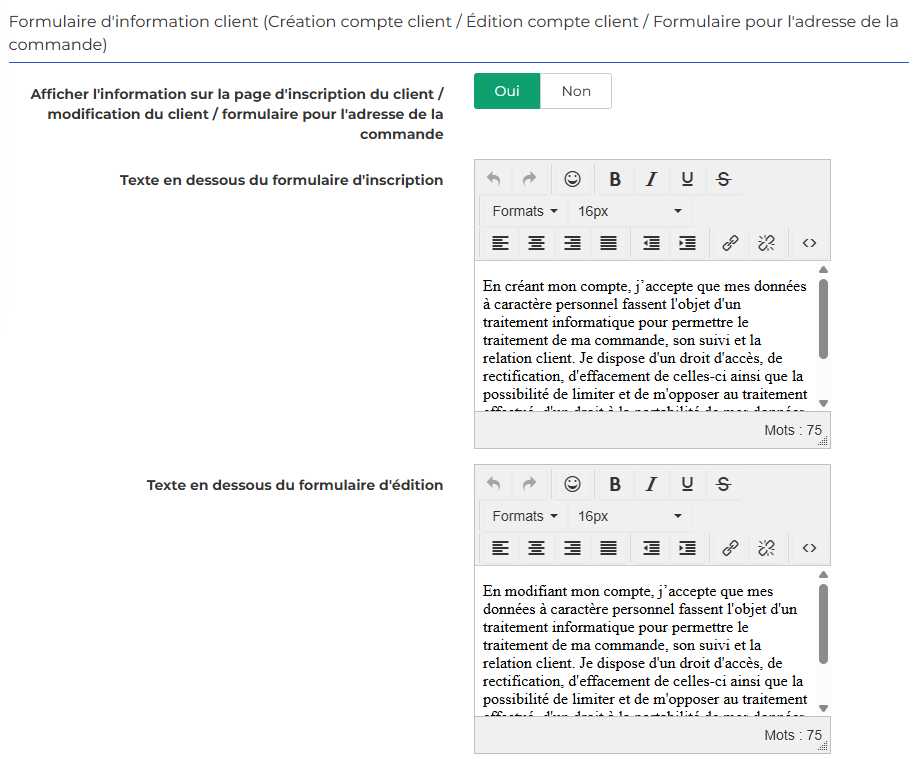
Task: Increase indent in inscription editor
Action: coord(687,243)
